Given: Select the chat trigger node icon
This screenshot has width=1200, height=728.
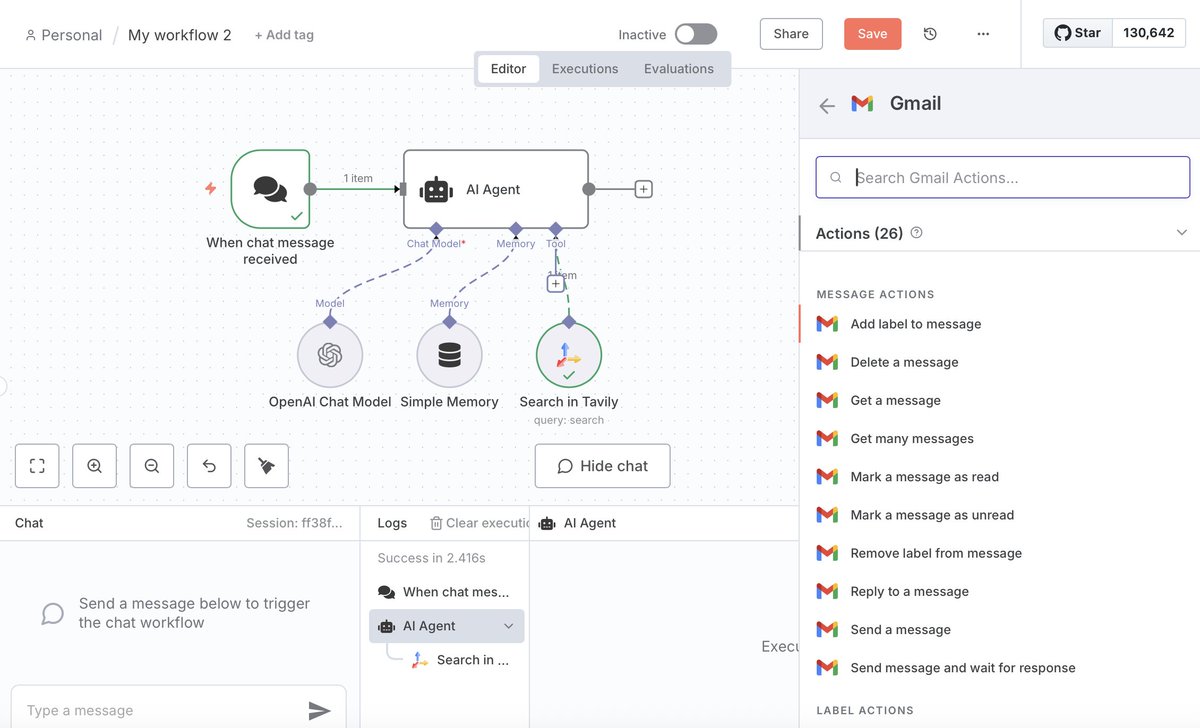Looking at the screenshot, I should [270, 189].
